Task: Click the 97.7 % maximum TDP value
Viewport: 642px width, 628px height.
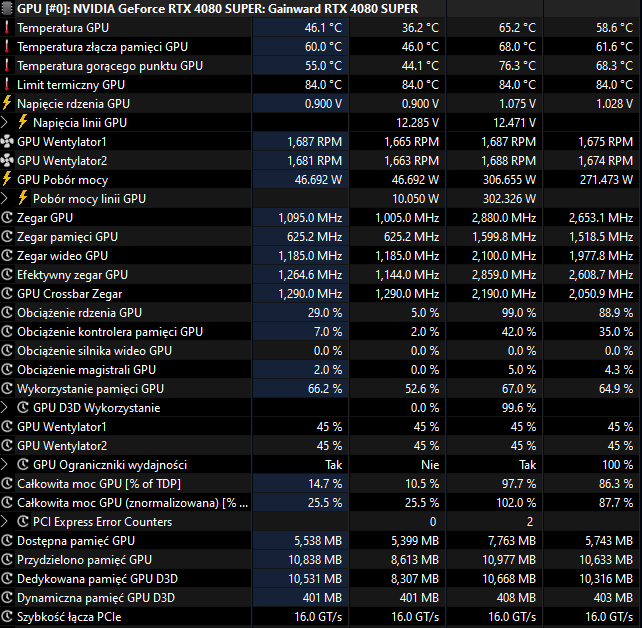Action: (x=519, y=484)
